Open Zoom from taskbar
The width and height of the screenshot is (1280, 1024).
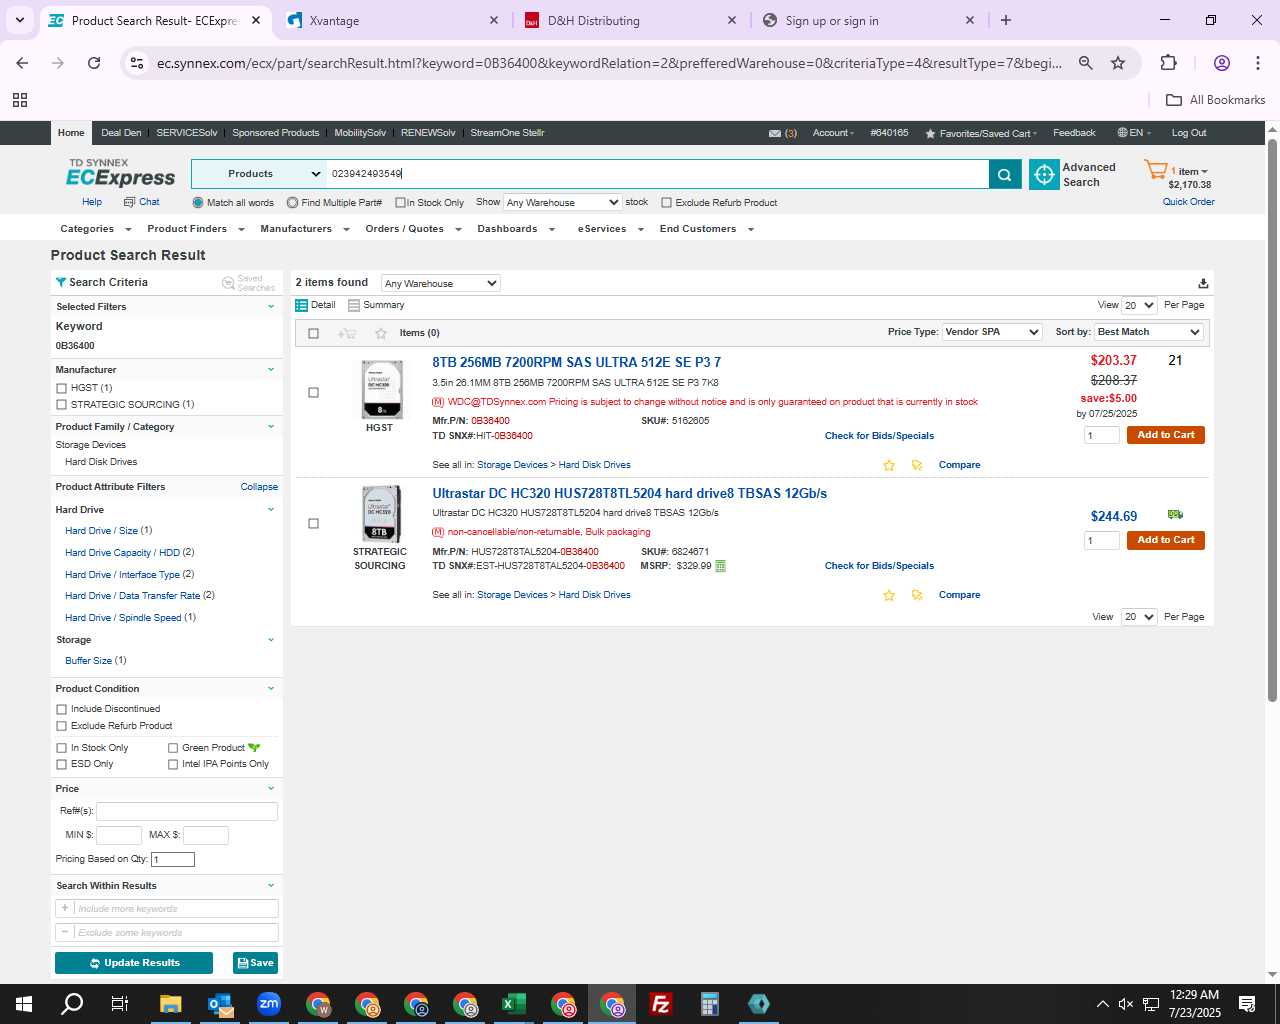click(x=269, y=1004)
